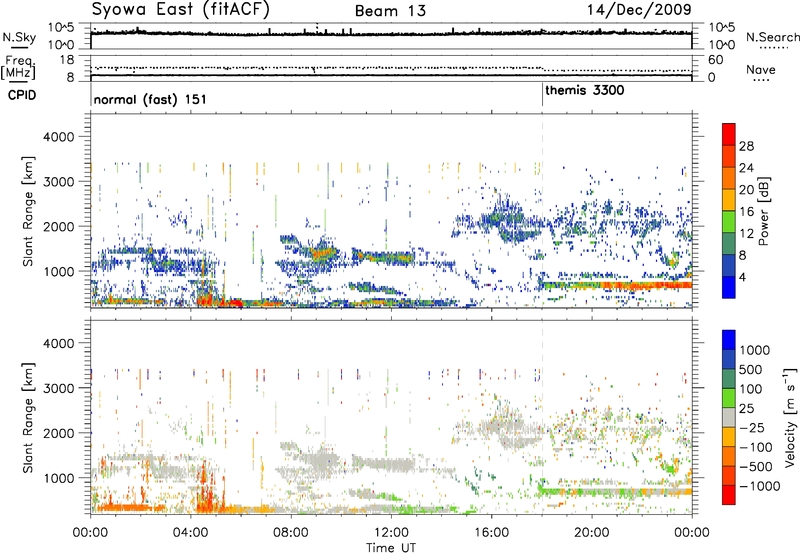Click the "08:00" time axis label

[290, 533]
